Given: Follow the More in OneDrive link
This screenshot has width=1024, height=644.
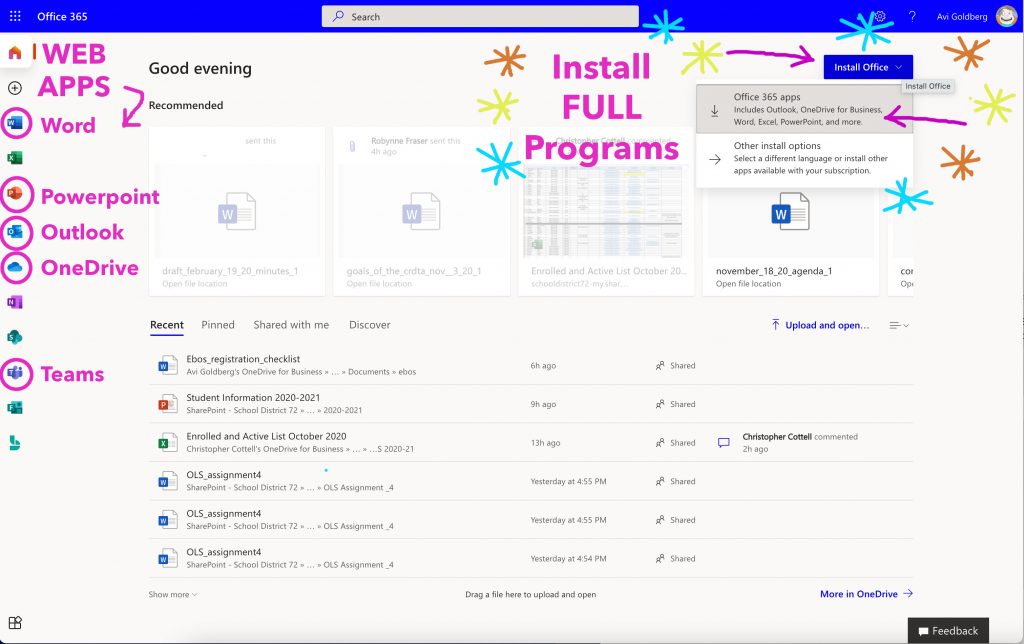Looking at the screenshot, I should pos(866,594).
